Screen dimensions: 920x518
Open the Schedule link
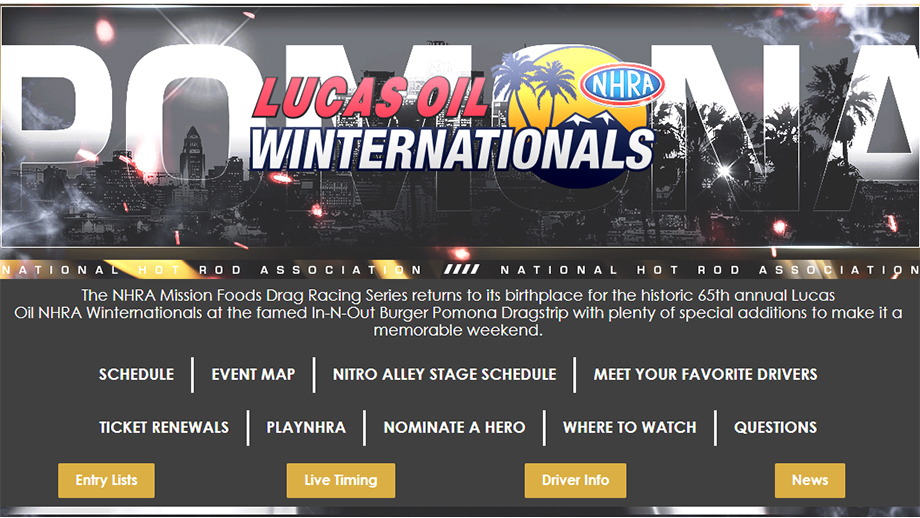tap(136, 374)
